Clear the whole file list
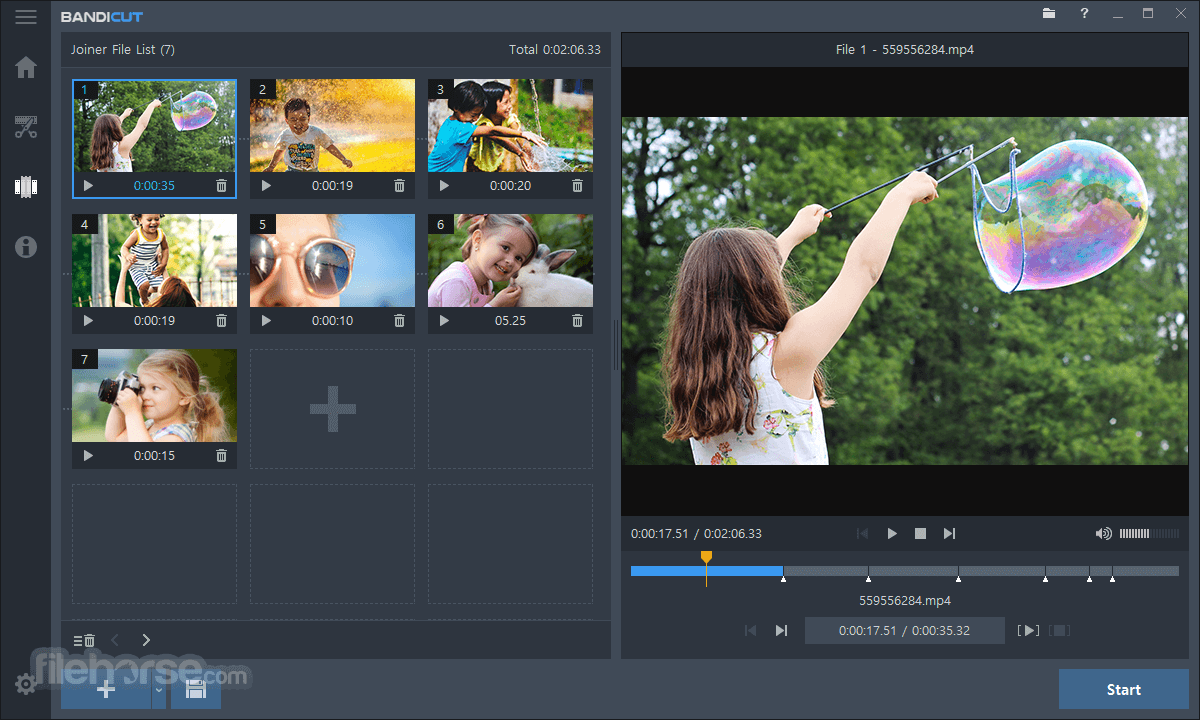Image resolution: width=1200 pixels, height=720 pixels. point(85,640)
